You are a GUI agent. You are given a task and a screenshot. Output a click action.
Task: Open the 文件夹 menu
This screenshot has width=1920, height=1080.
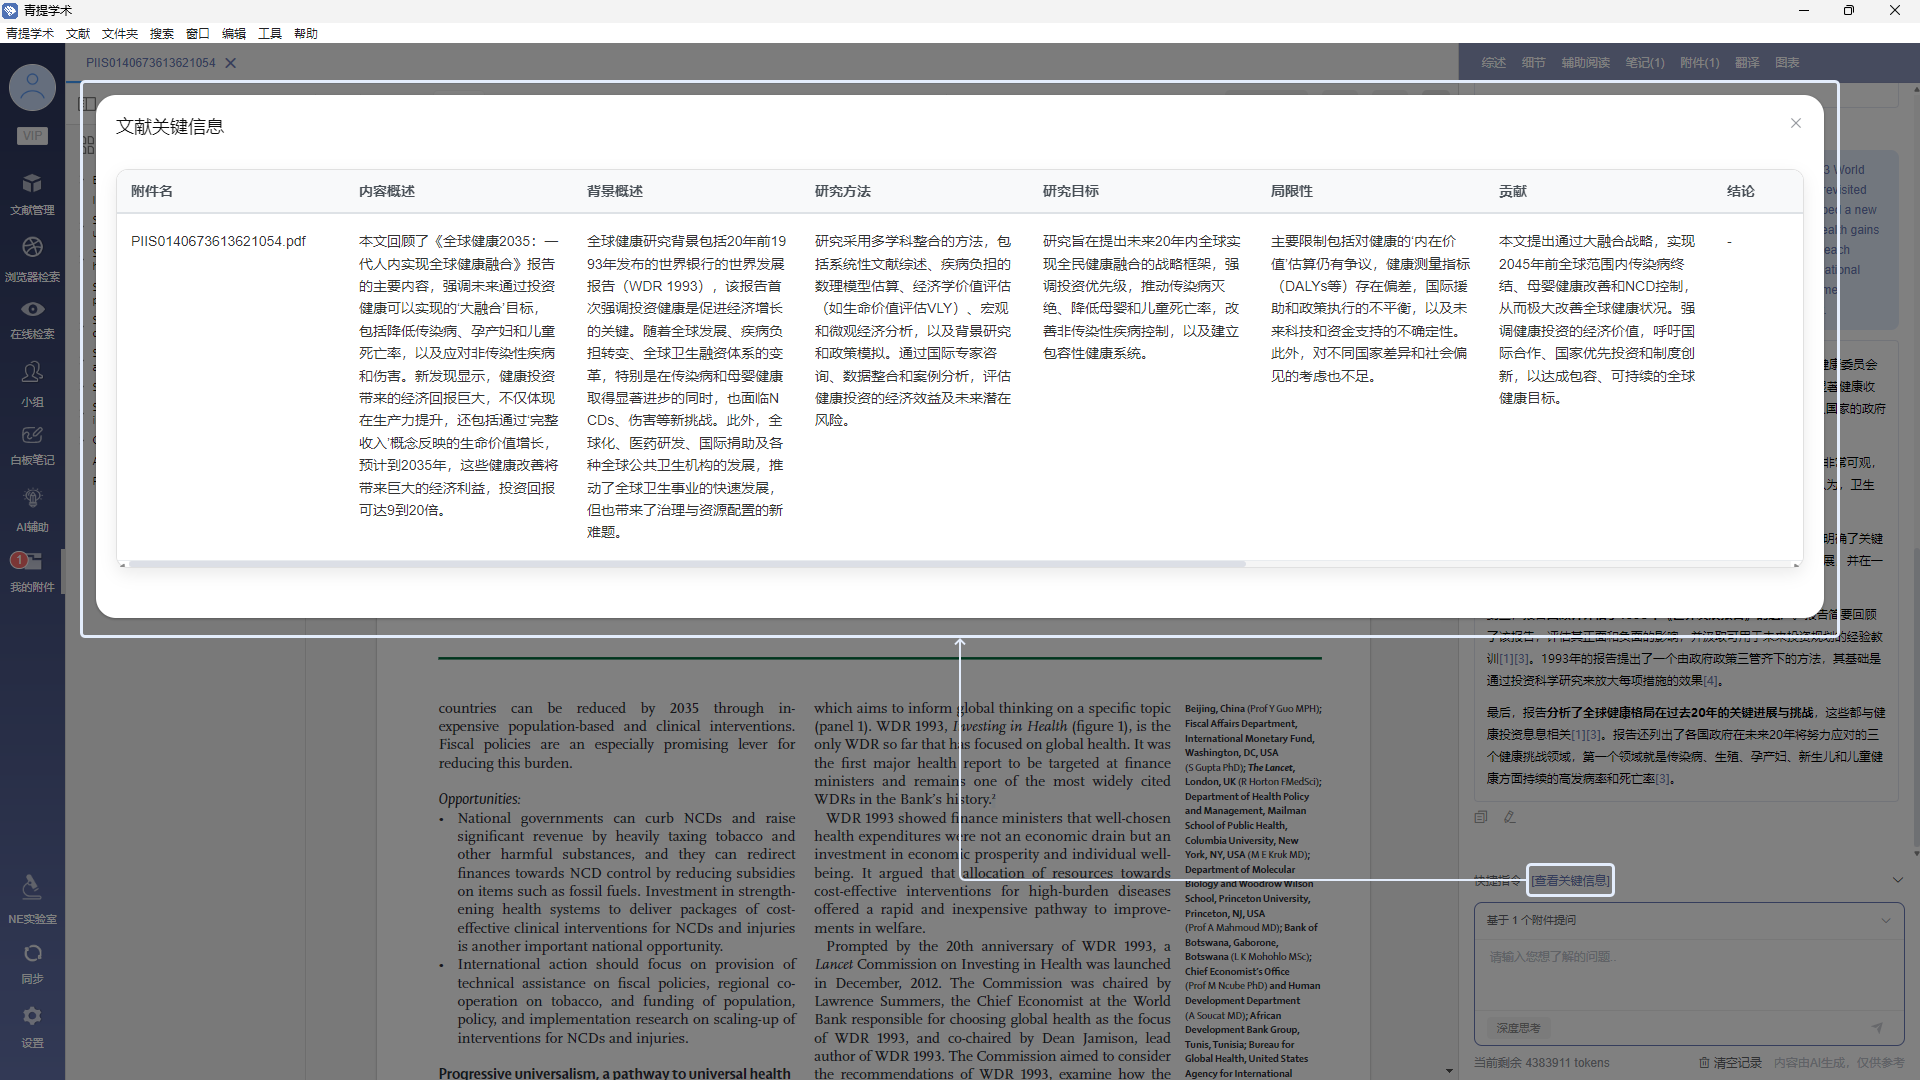coord(119,33)
